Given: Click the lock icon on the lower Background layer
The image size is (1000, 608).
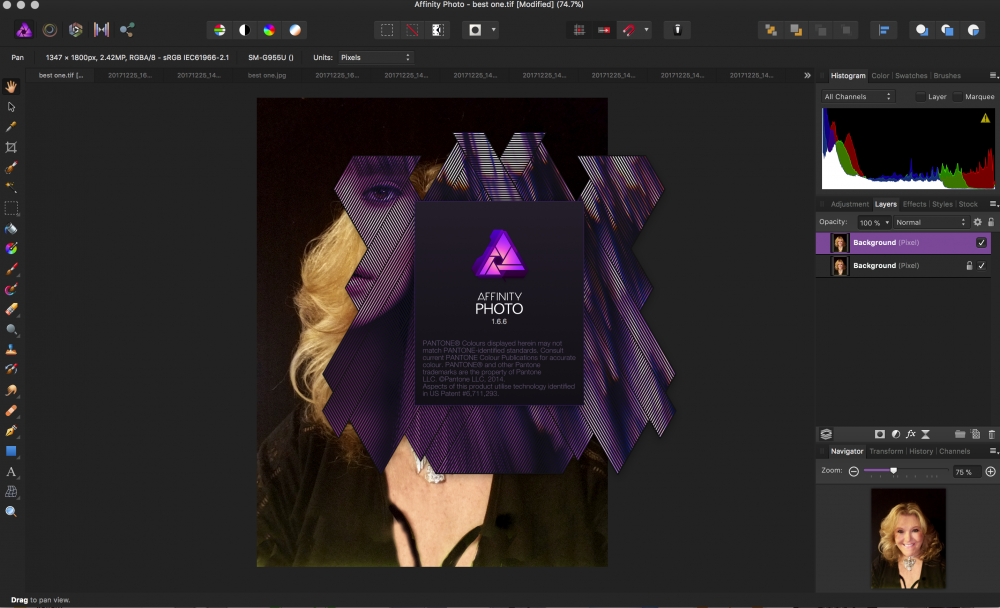Looking at the screenshot, I should pos(969,265).
